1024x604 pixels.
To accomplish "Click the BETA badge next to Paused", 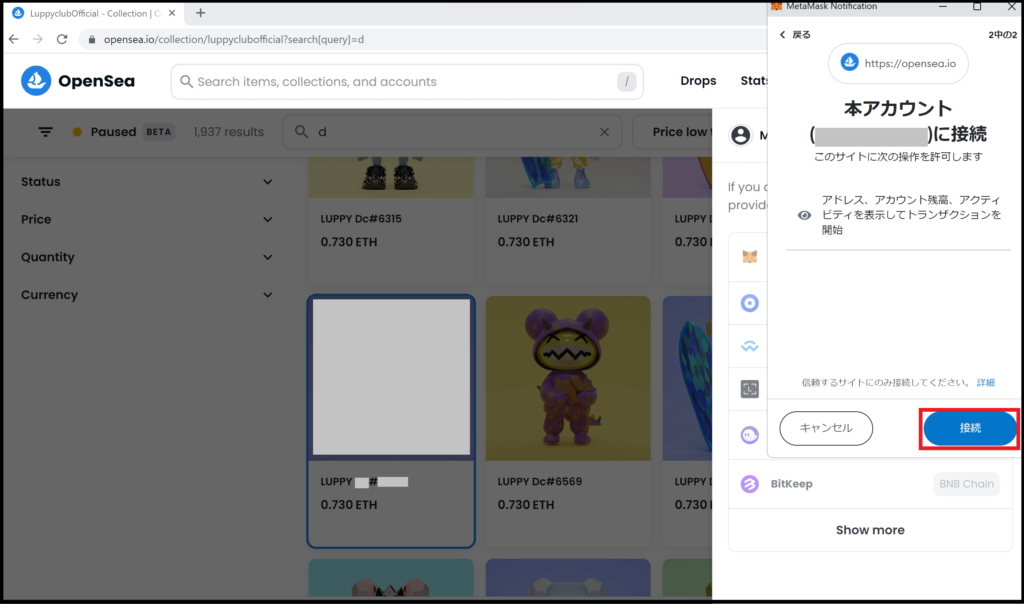I will pos(159,132).
